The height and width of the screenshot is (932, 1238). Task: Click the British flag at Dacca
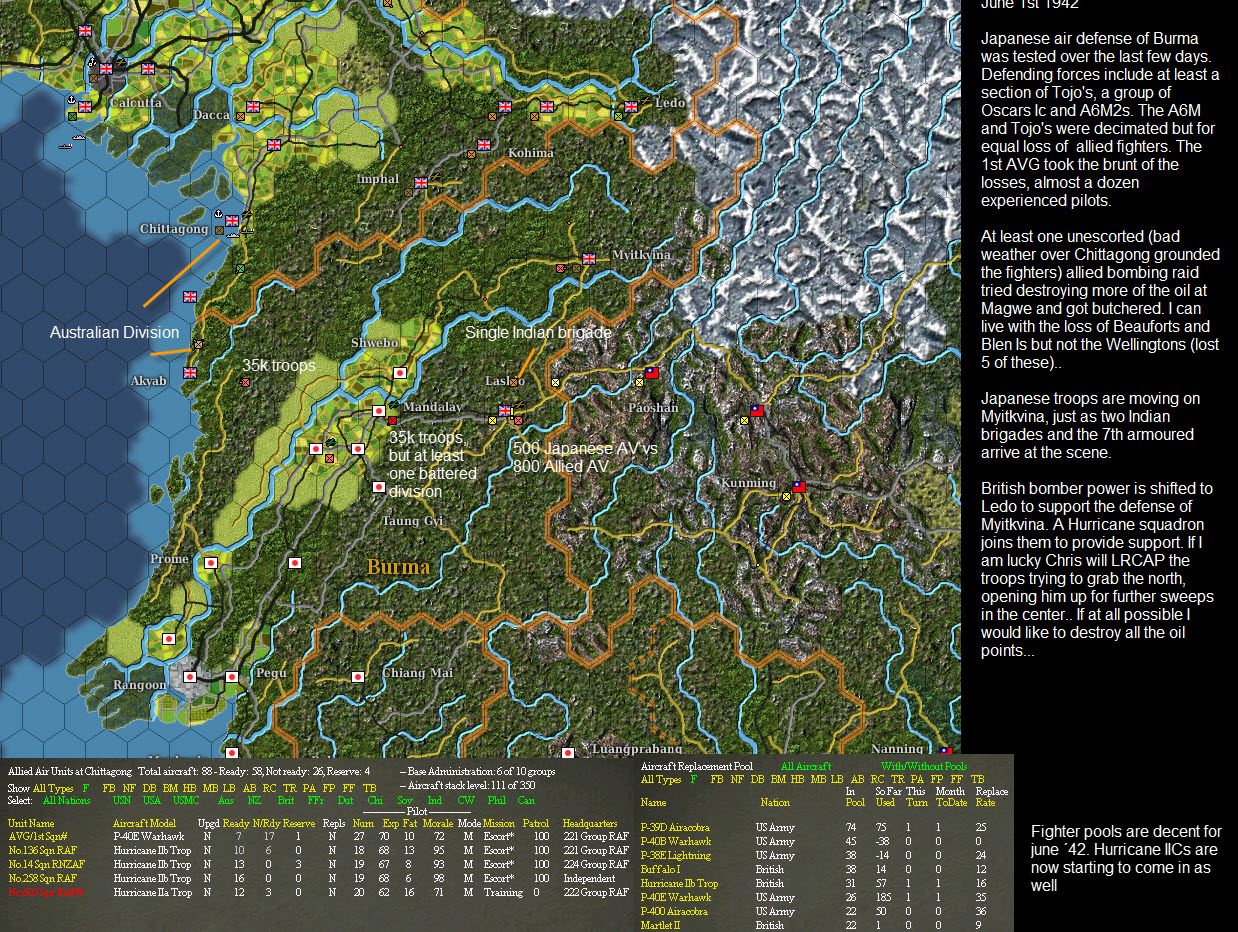pyautogui.click(x=253, y=107)
